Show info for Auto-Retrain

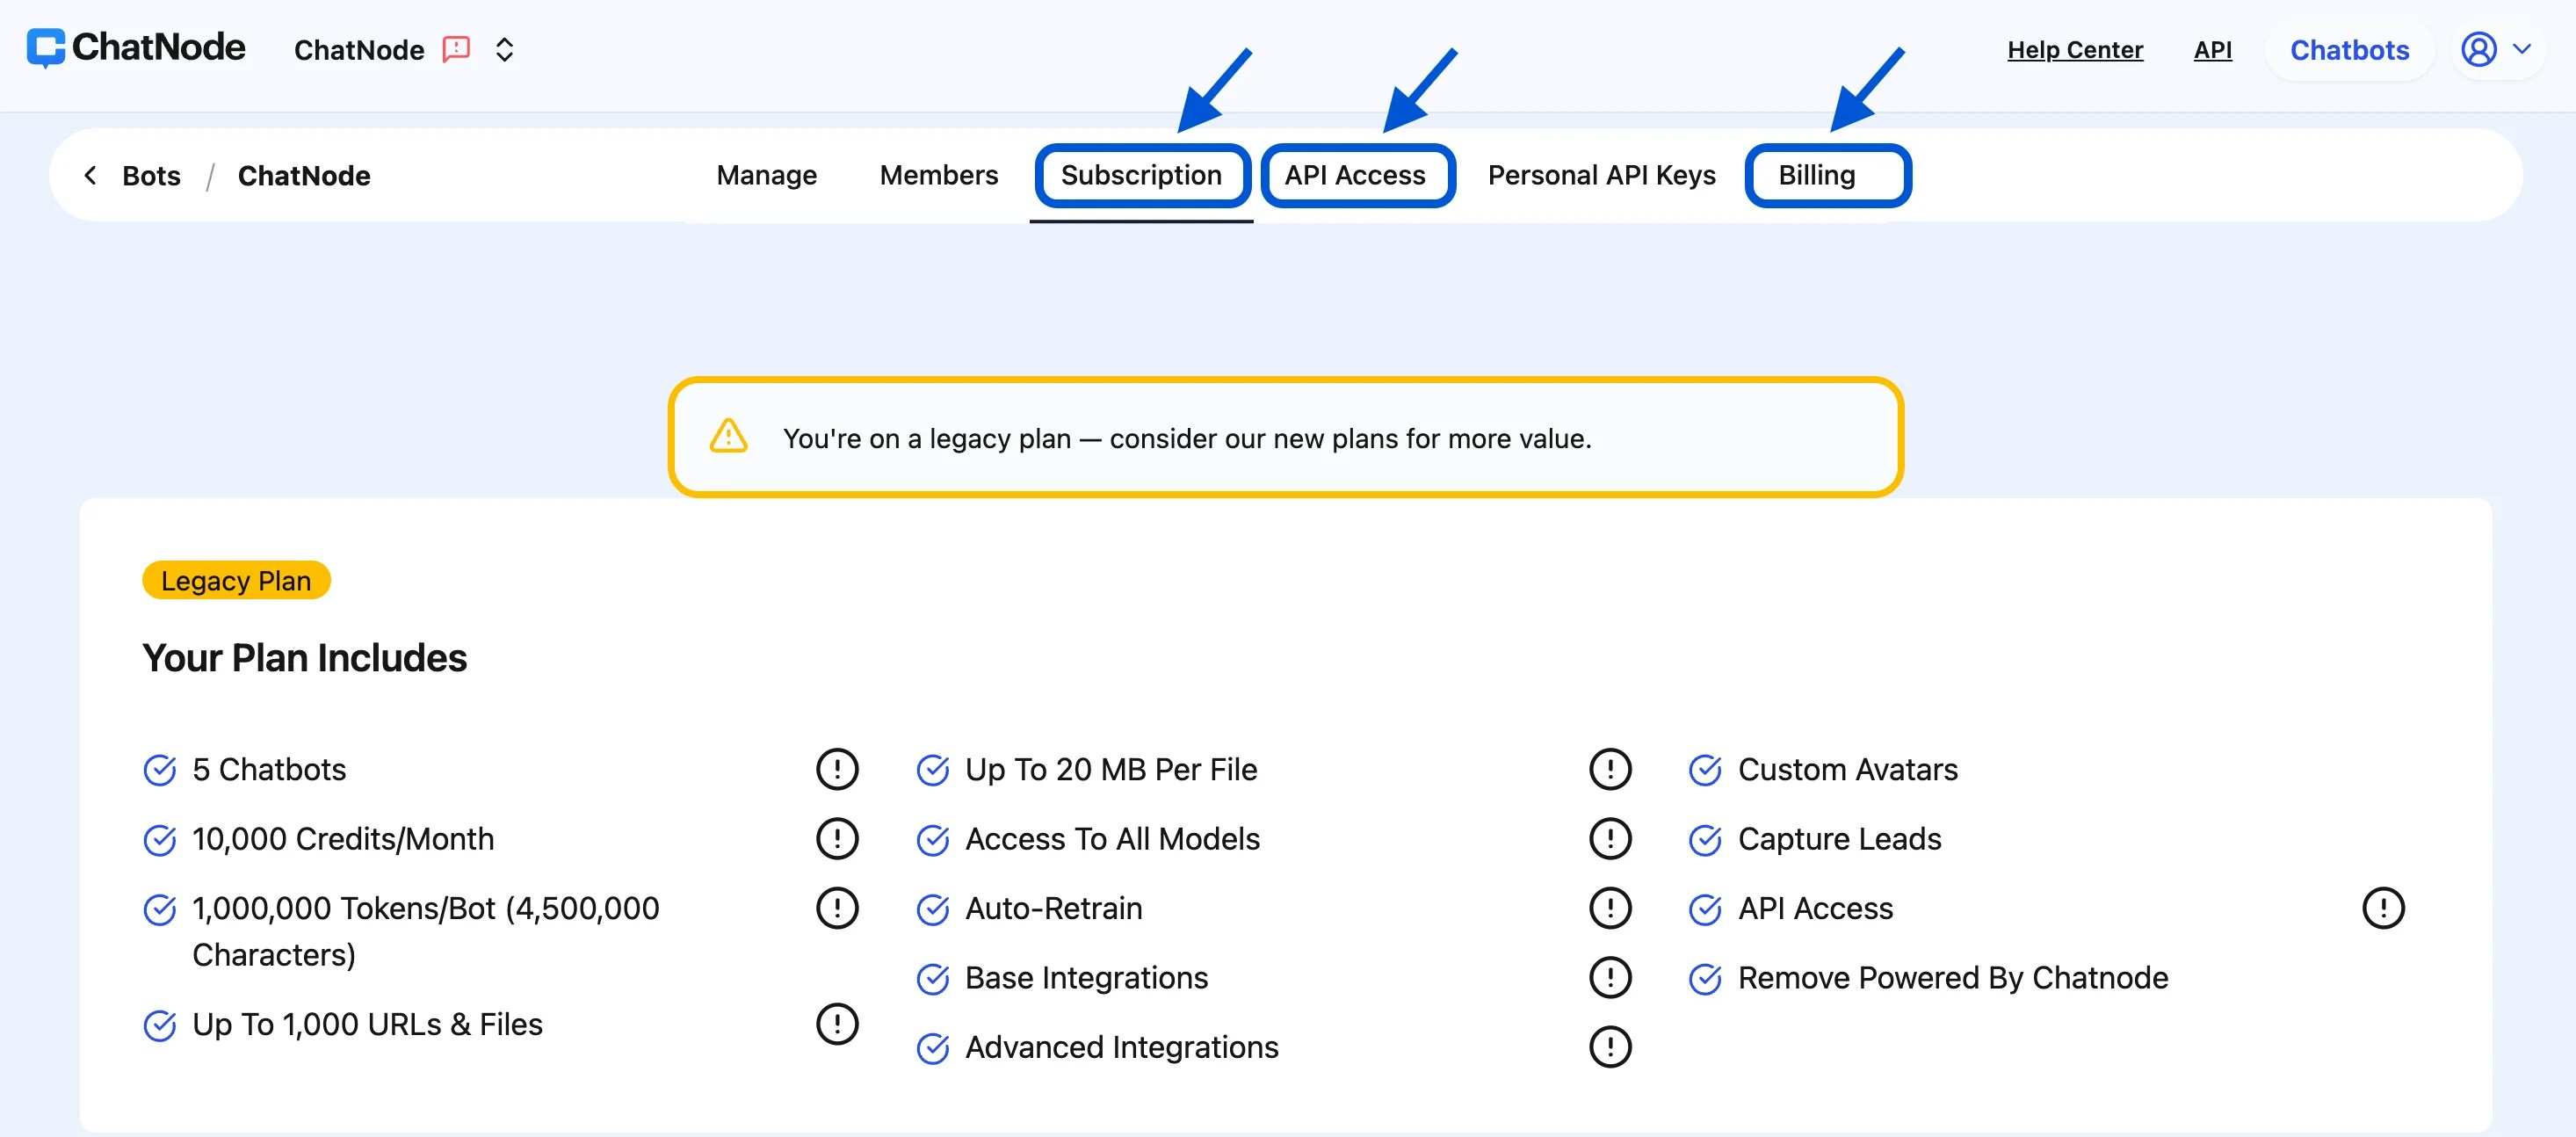(x=1610, y=908)
